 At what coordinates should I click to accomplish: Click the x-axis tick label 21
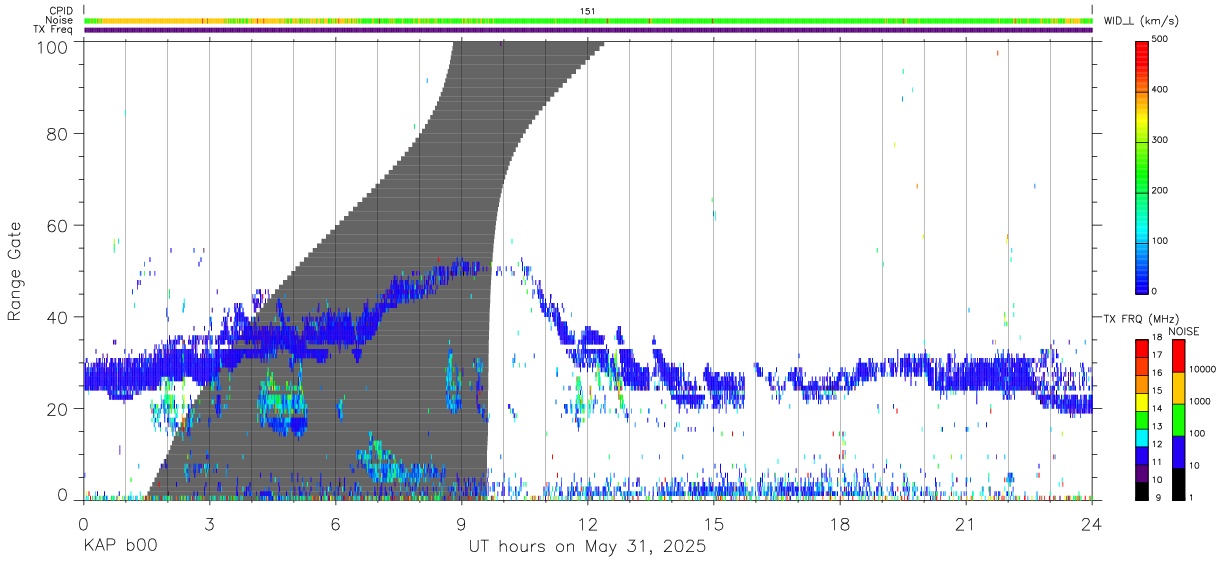[x=966, y=523]
